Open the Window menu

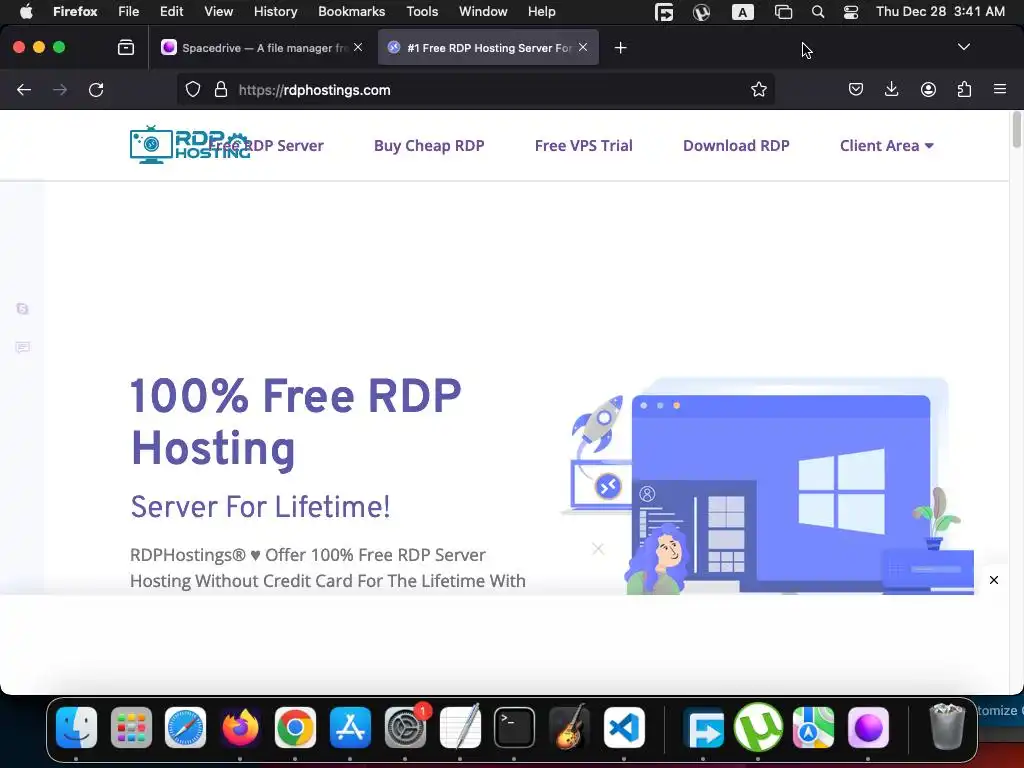pos(483,12)
